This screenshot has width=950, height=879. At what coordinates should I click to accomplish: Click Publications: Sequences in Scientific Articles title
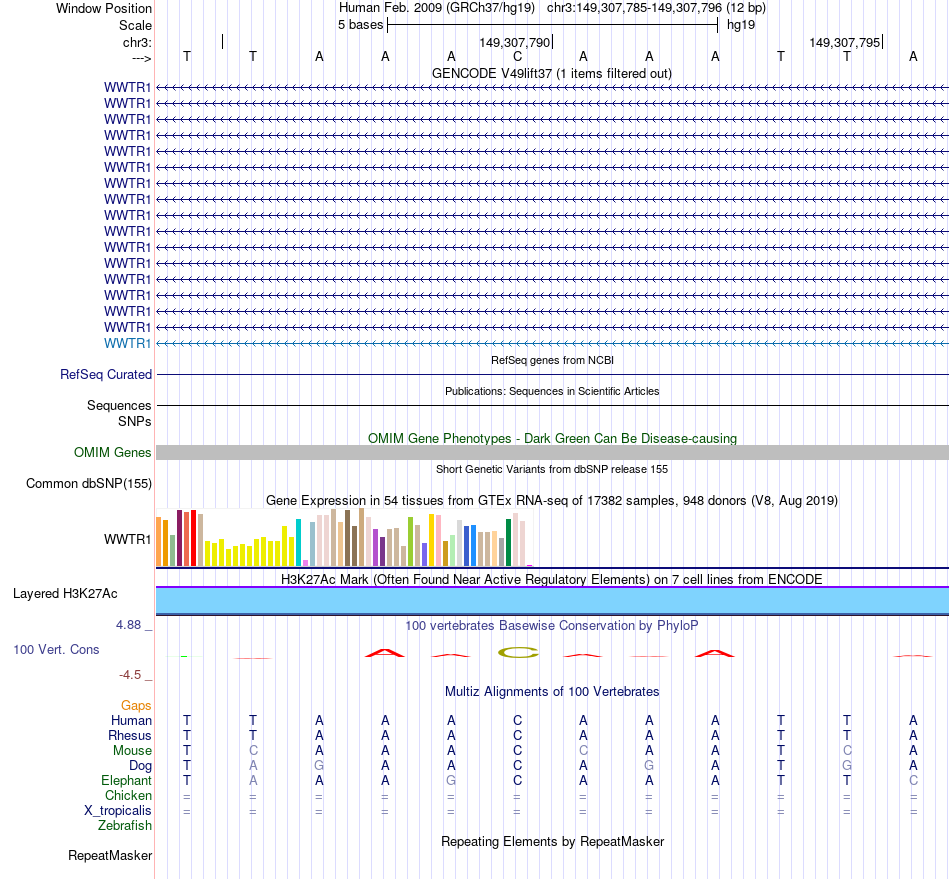pyautogui.click(x=552, y=391)
